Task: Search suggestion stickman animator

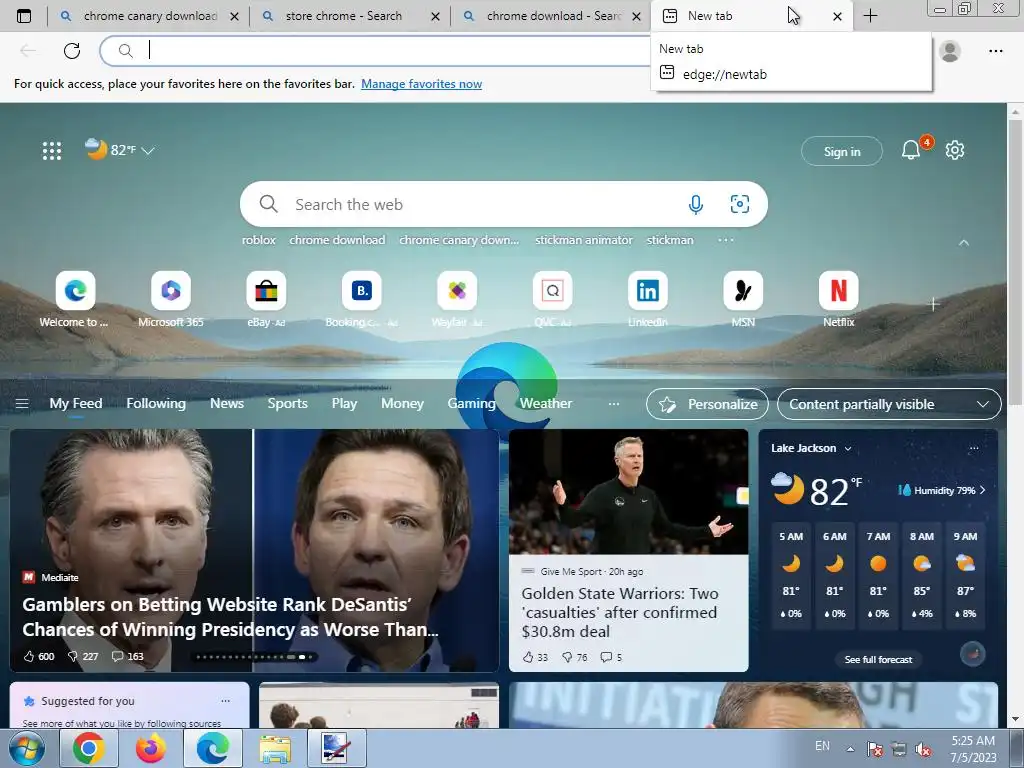Action: [x=584, y=240]
